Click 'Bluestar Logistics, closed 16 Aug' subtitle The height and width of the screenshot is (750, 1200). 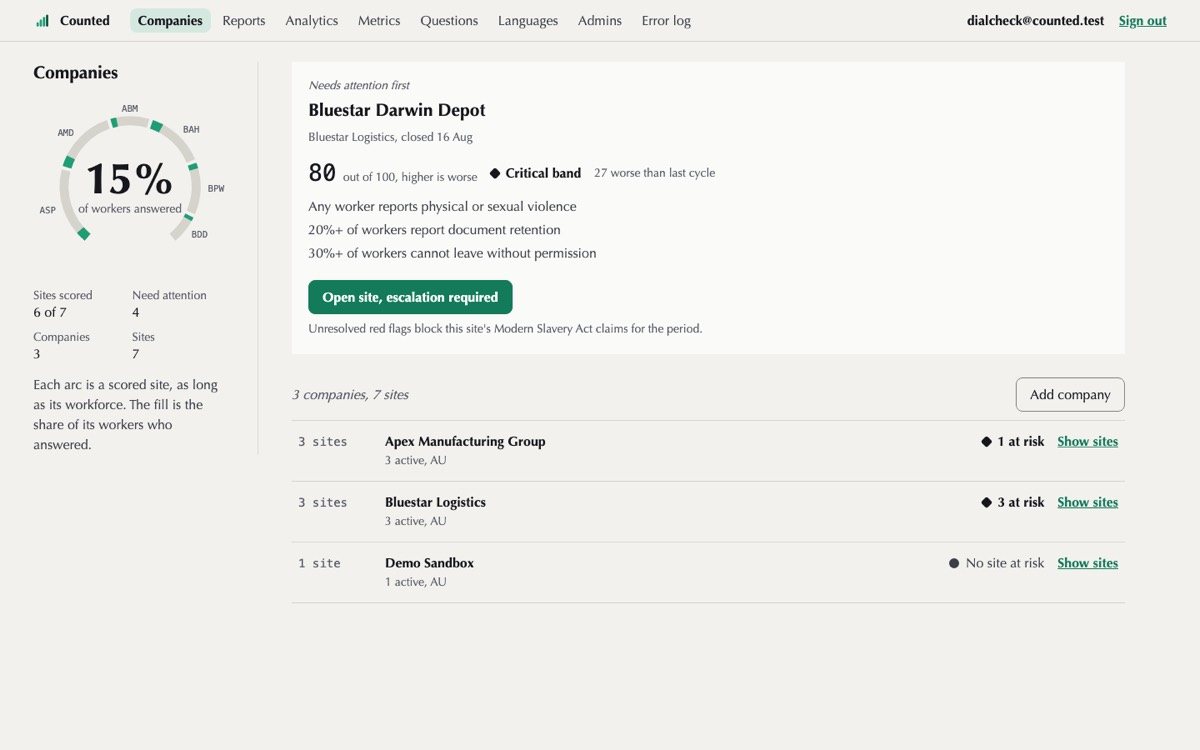[390, 137]
